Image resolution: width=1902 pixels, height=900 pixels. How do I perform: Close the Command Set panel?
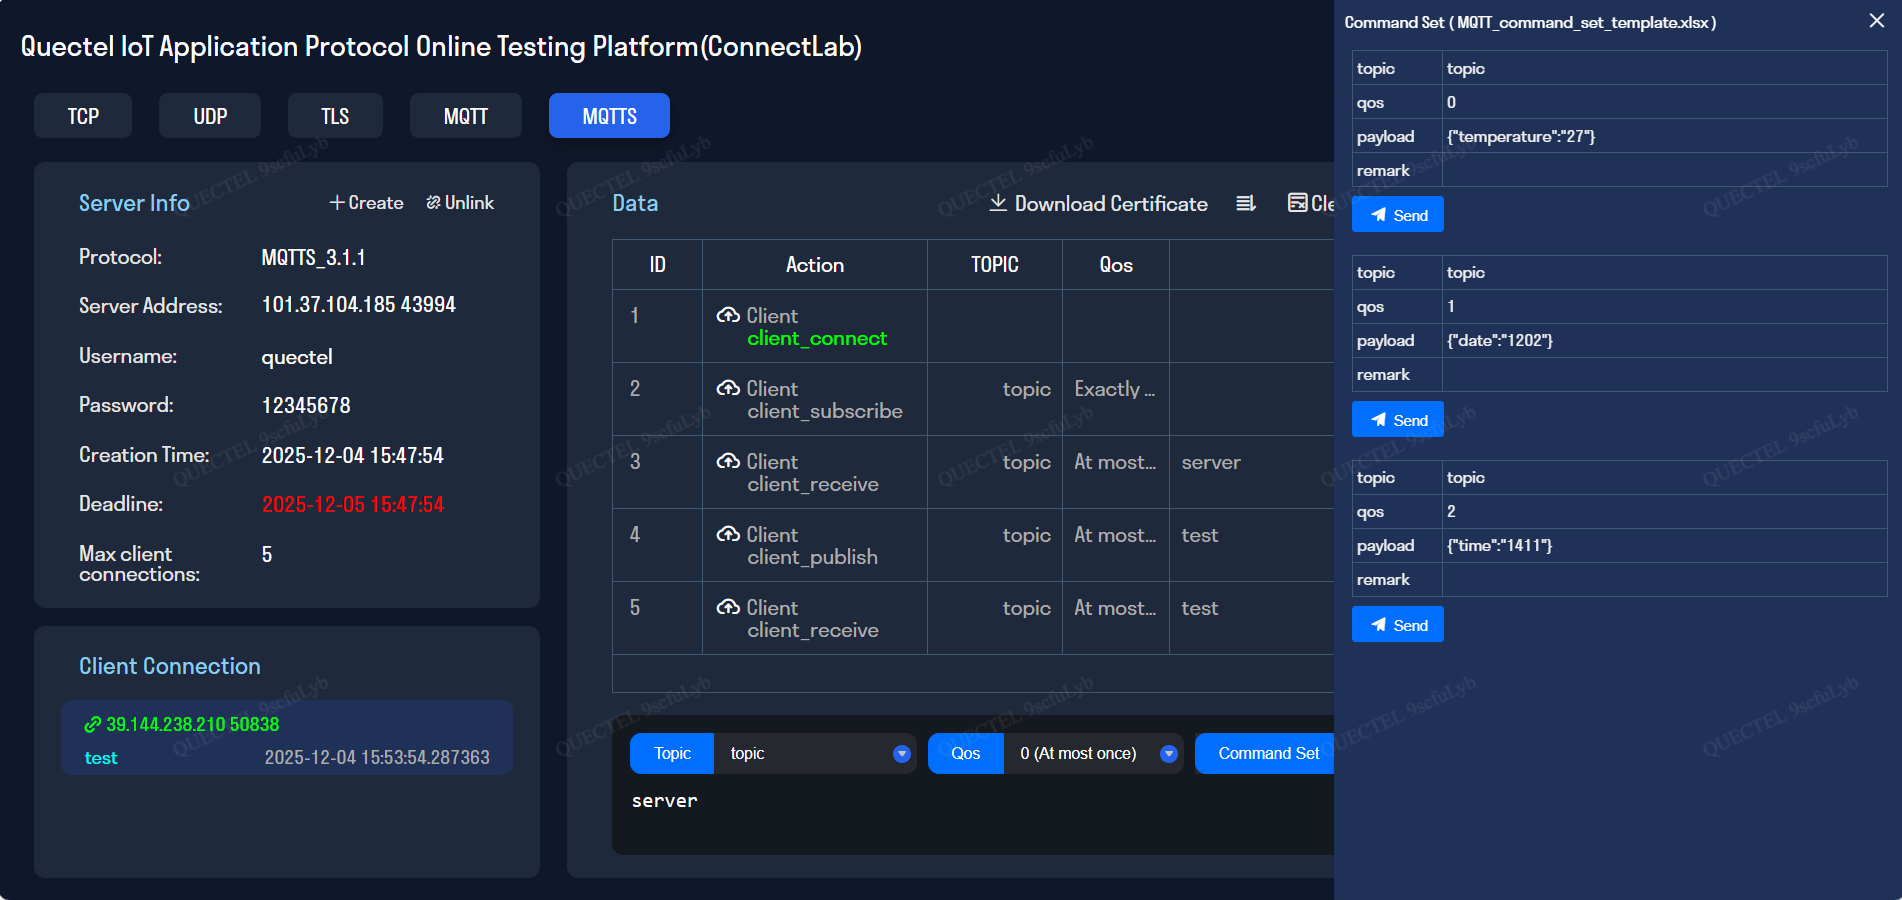tap(1876, 21)
